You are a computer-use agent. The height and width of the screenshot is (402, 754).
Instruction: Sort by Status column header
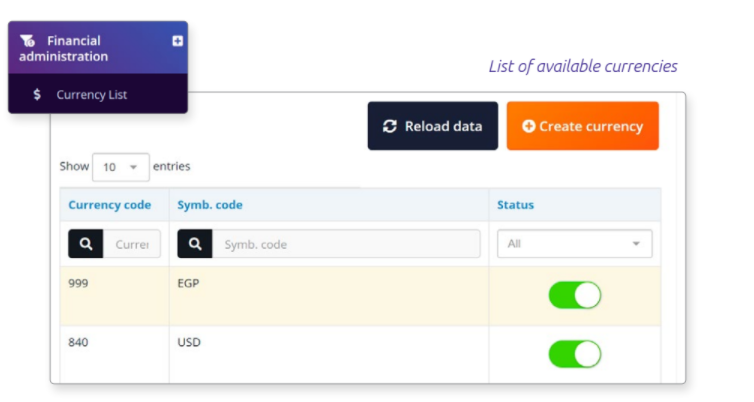coord(515,205)
